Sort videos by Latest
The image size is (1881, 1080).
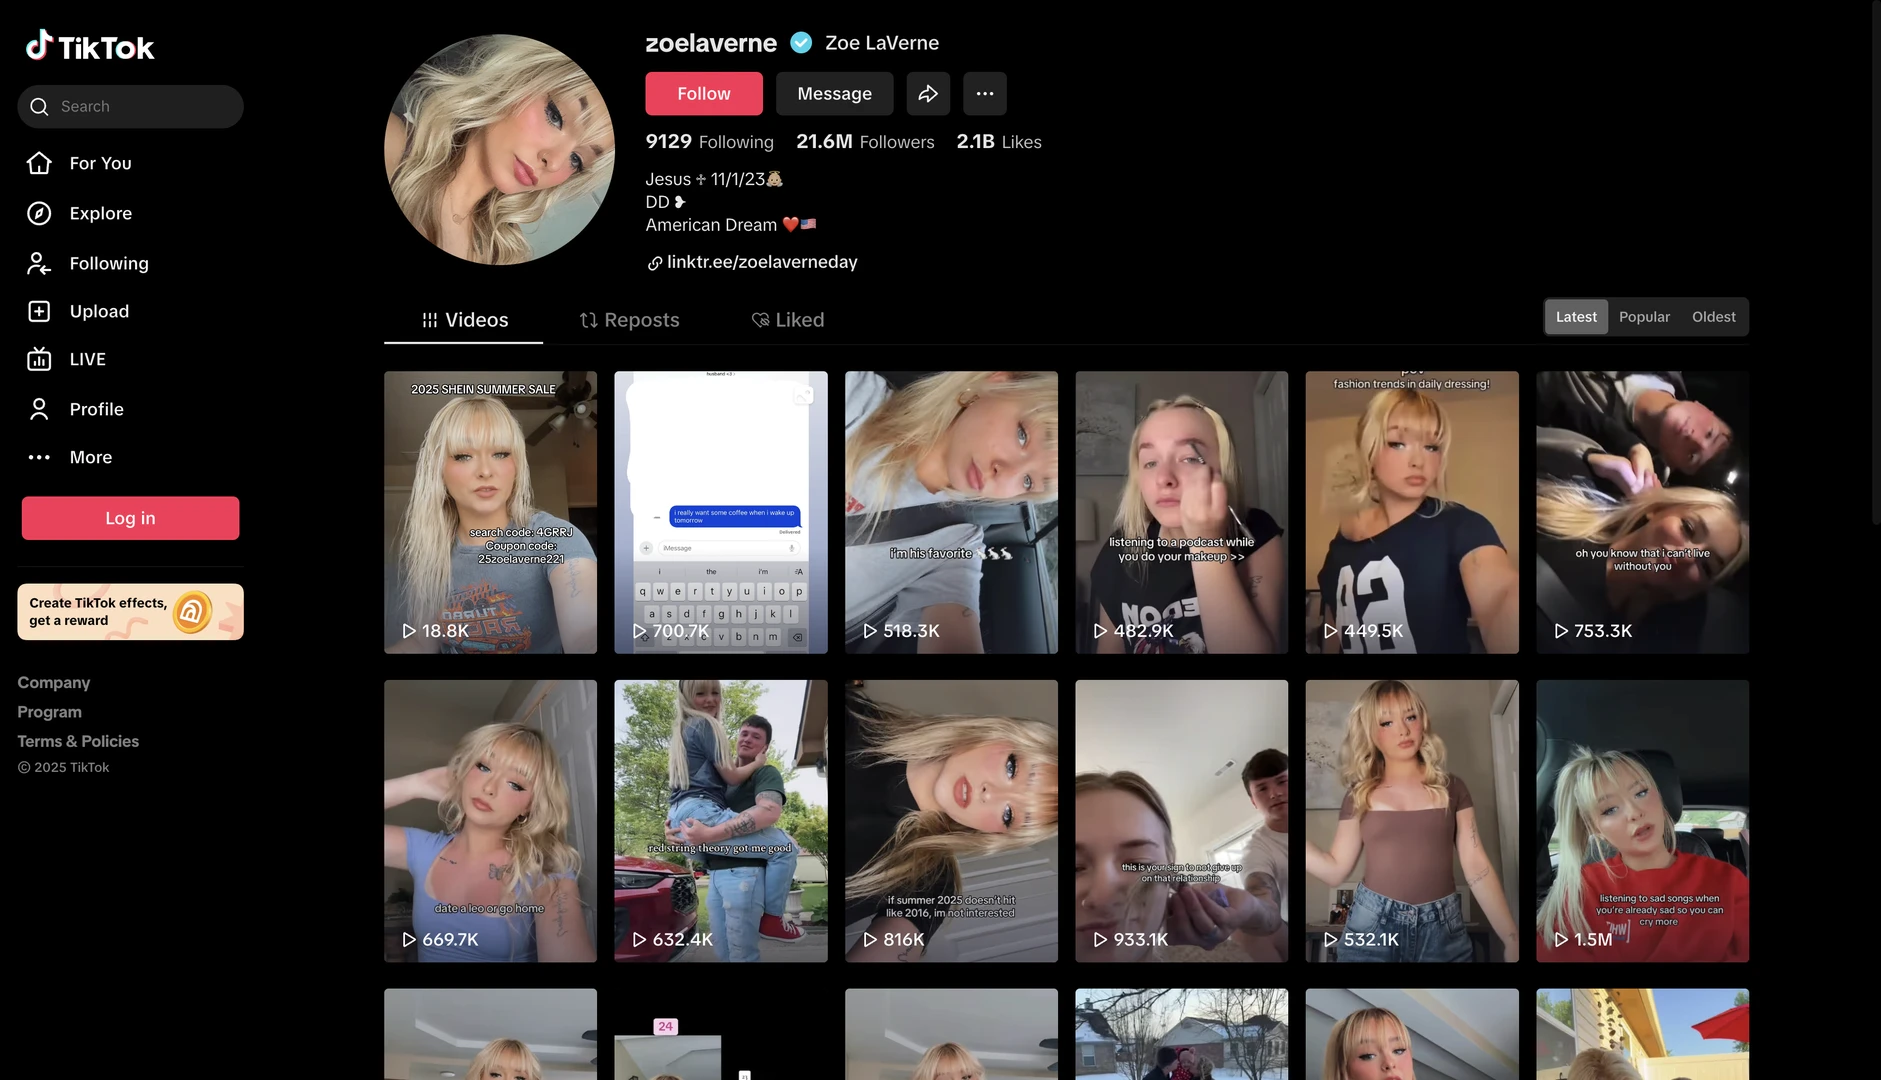[1576, 317]
